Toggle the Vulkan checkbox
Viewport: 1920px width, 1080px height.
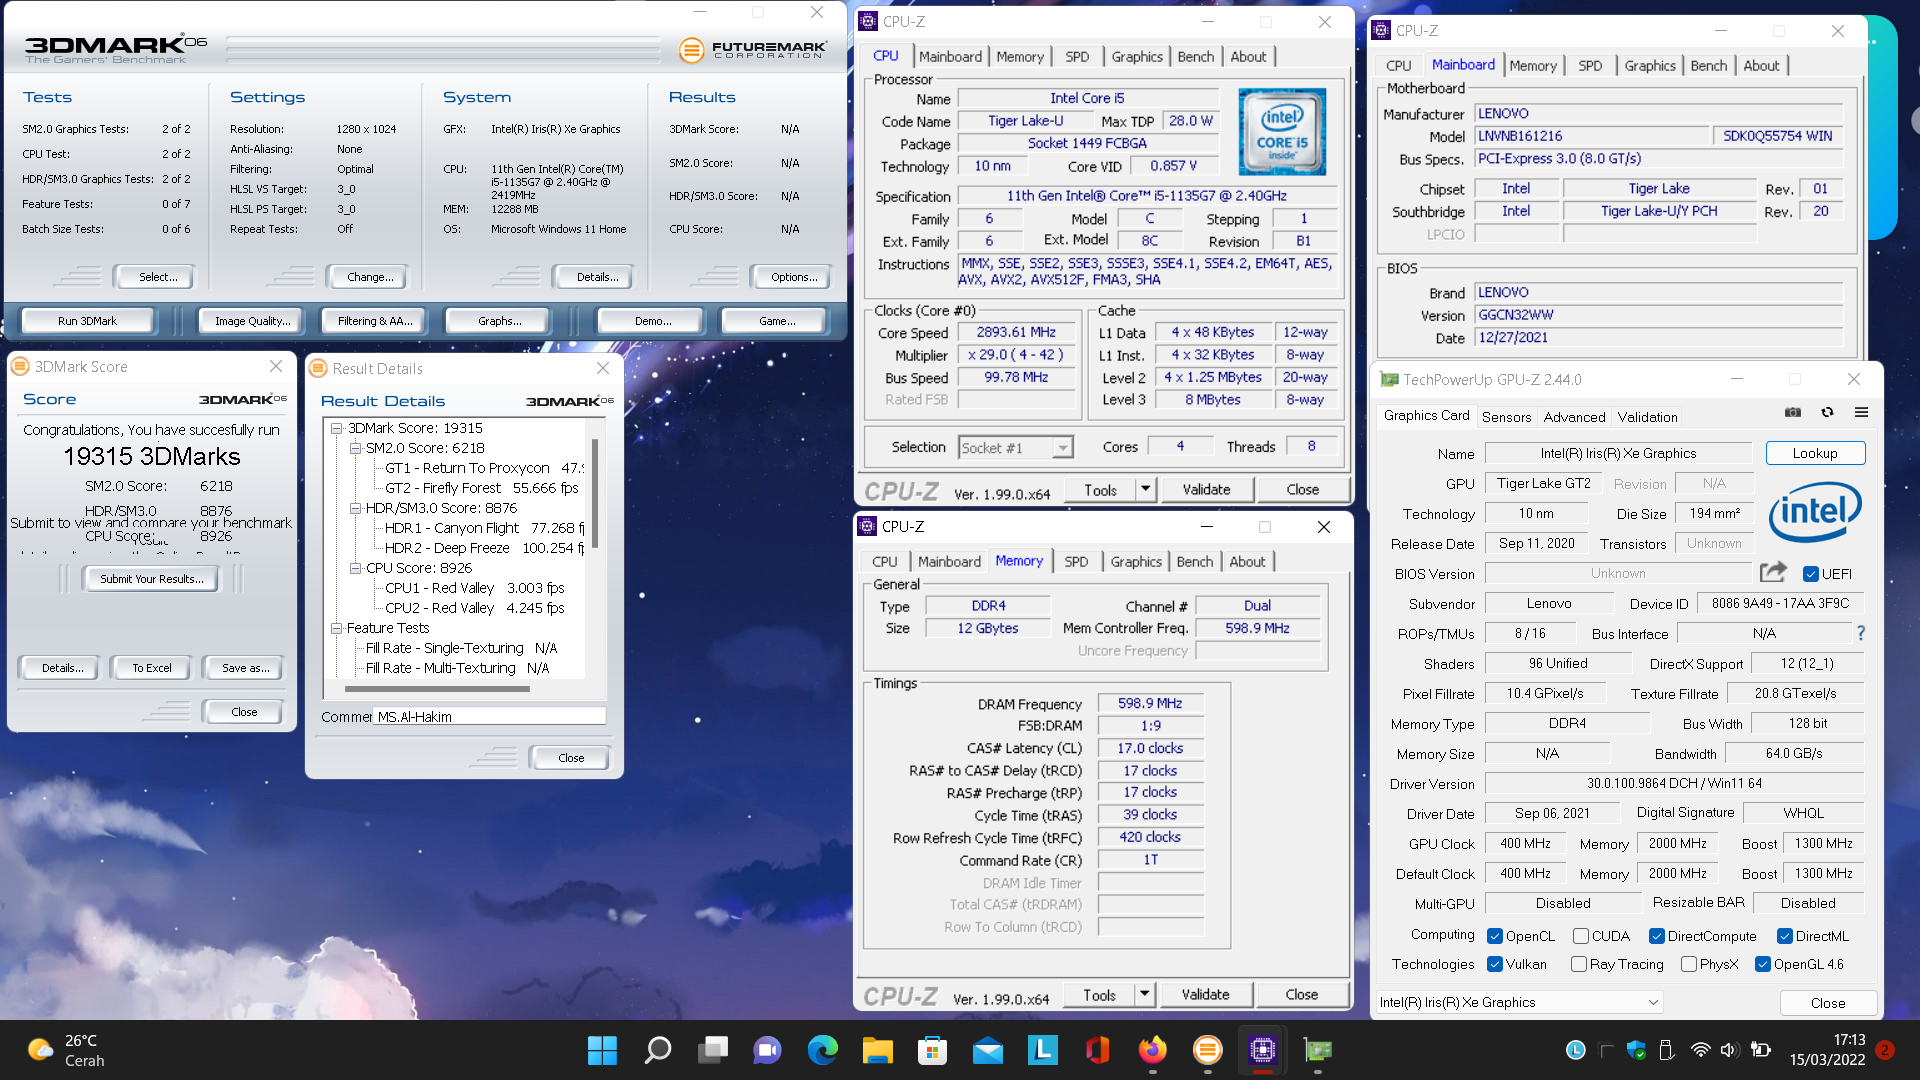1495,964
